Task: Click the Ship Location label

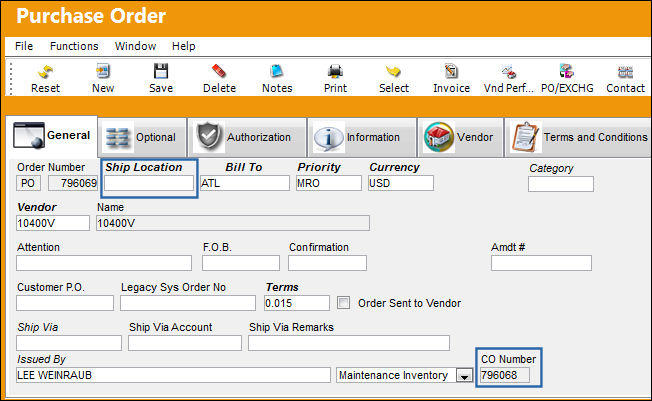Action: (x=143, y=167)
